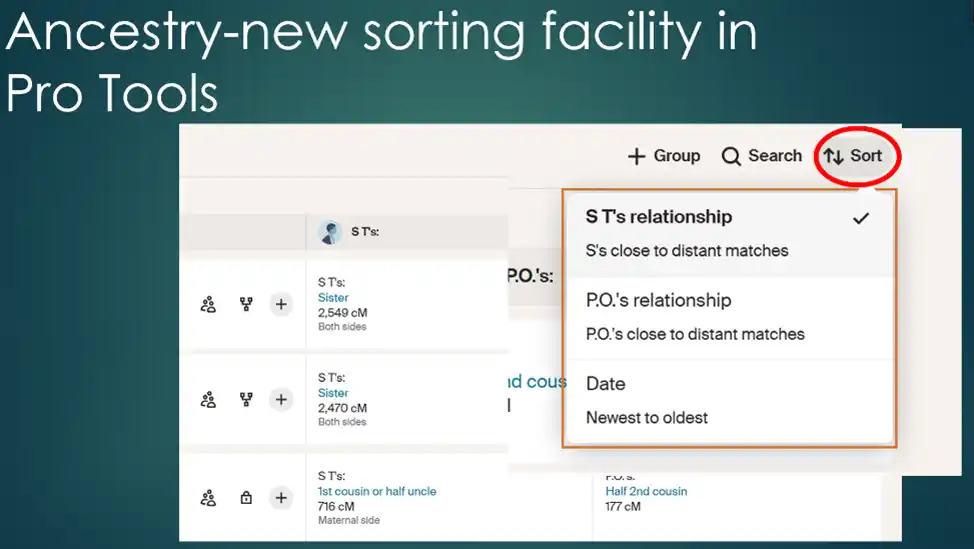Viewport: 974px width, 549px height.
Task: Click the 2,549 cM value
Action: [x=342, y=312]
